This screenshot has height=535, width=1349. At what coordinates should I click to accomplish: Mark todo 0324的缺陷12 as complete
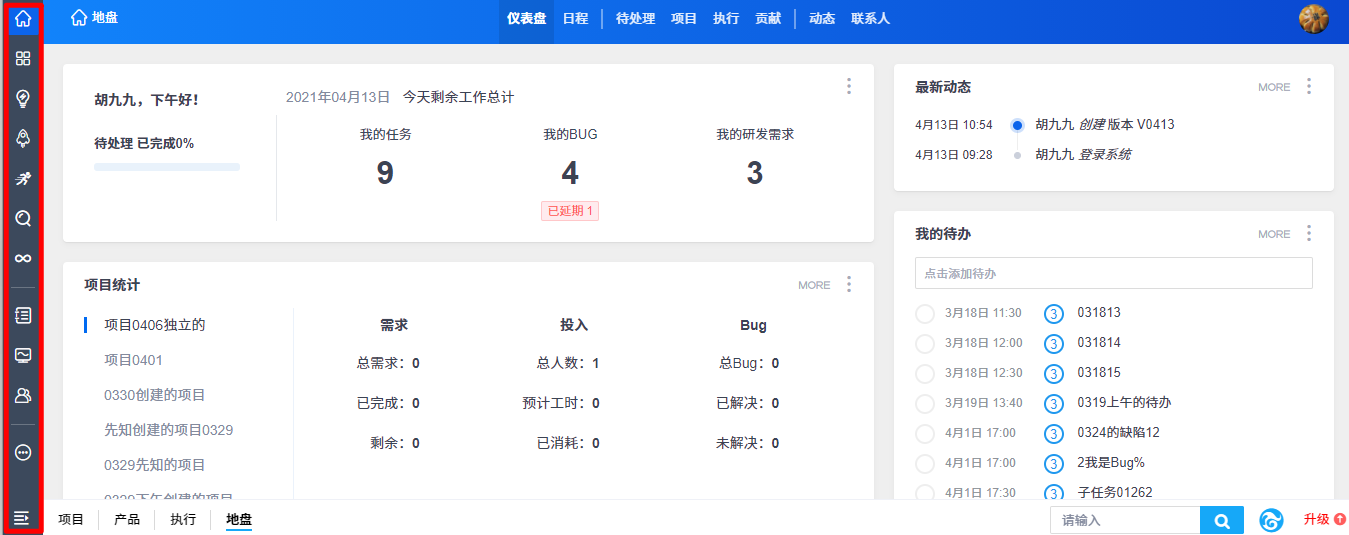[925, 434]
